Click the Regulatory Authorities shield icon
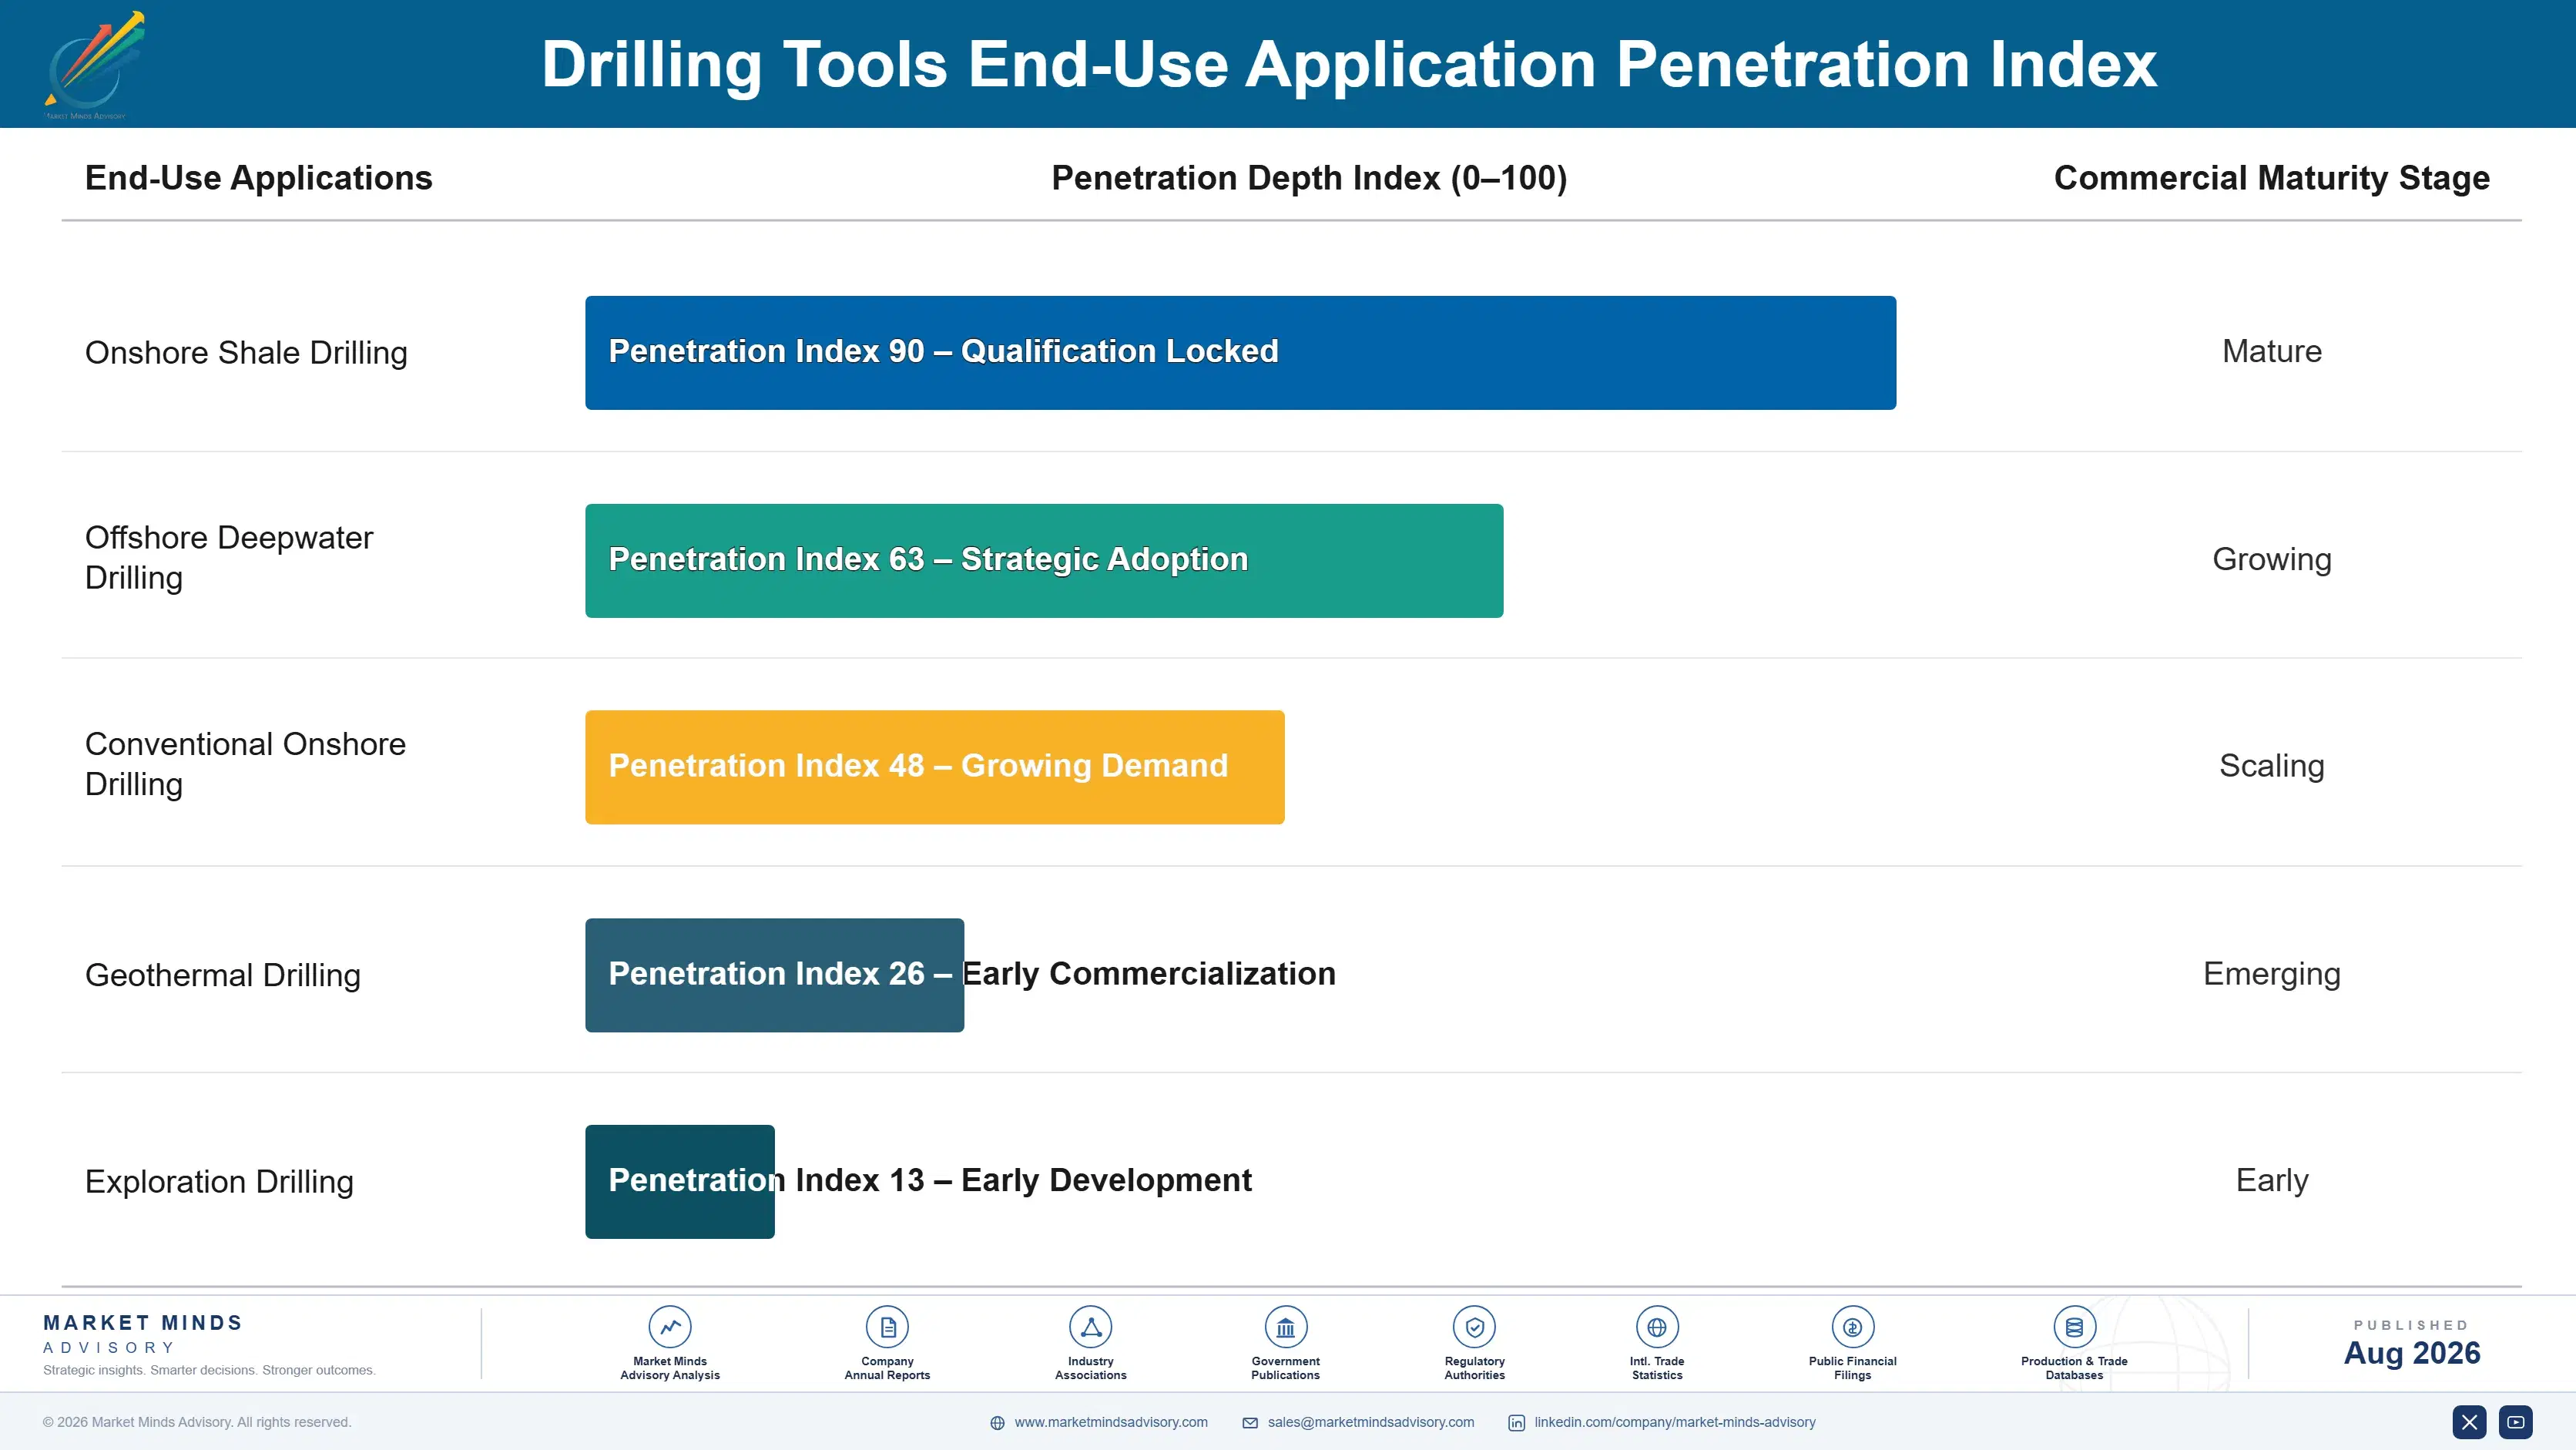This screenshot has height=1450, width=2576. pyautogui.click(x=1475, y=1327)
